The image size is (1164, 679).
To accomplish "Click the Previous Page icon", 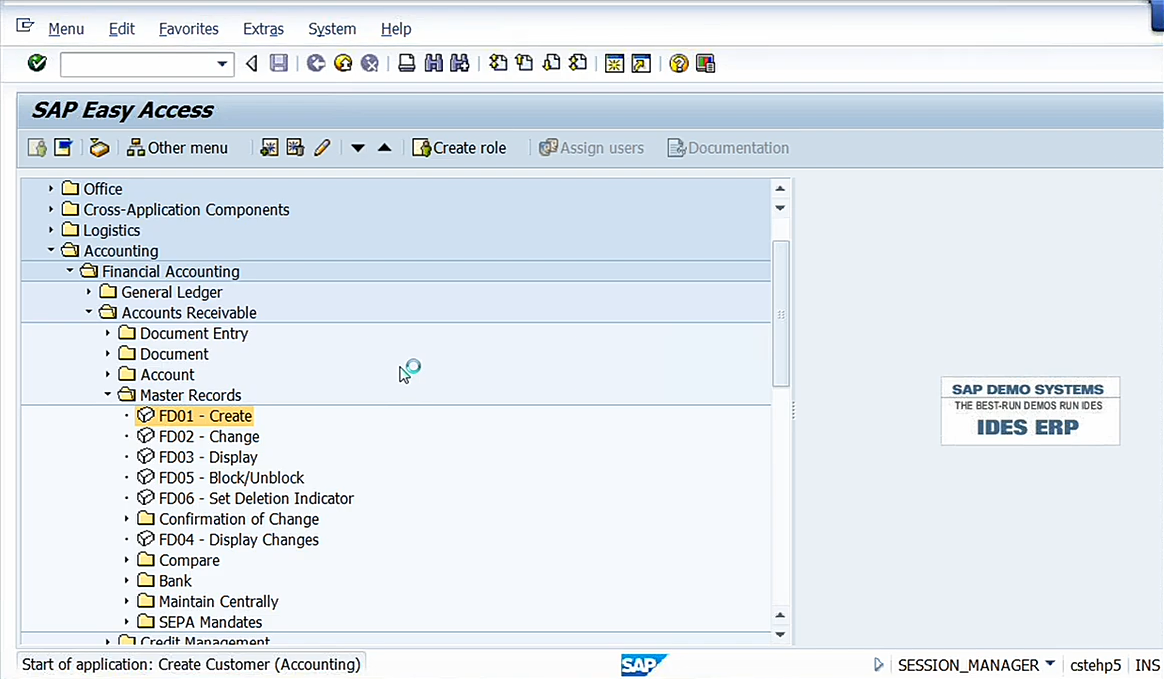I will (x=524, y=63).
